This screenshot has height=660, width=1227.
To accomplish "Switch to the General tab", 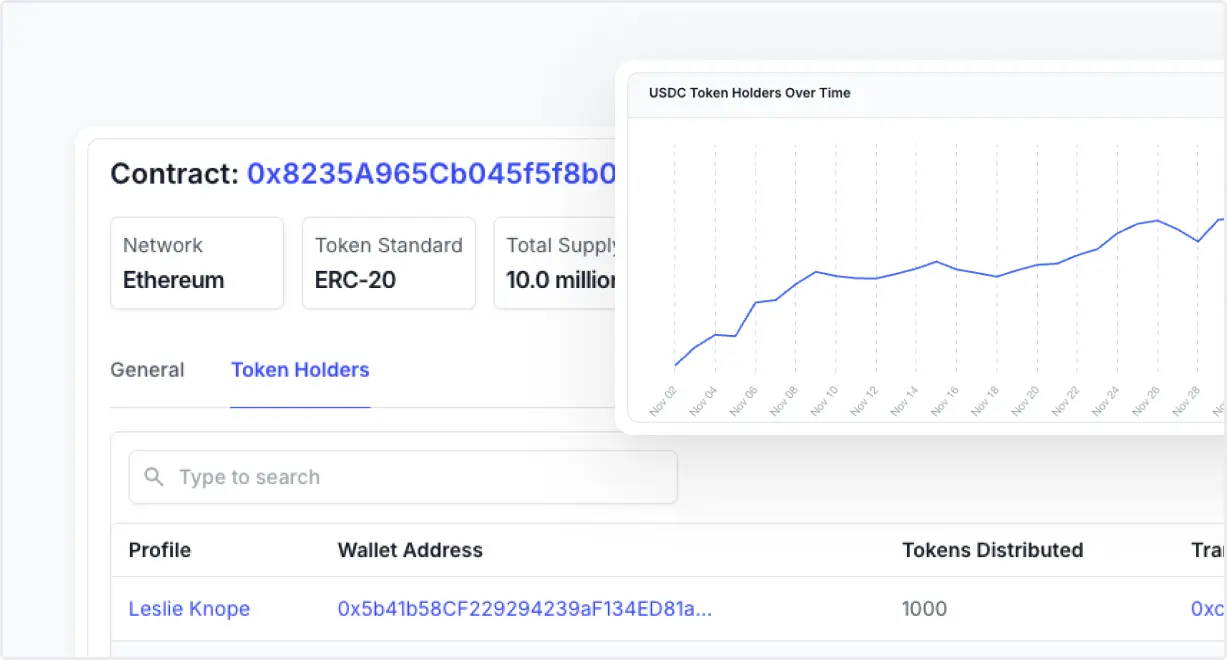I will (147, 370).
